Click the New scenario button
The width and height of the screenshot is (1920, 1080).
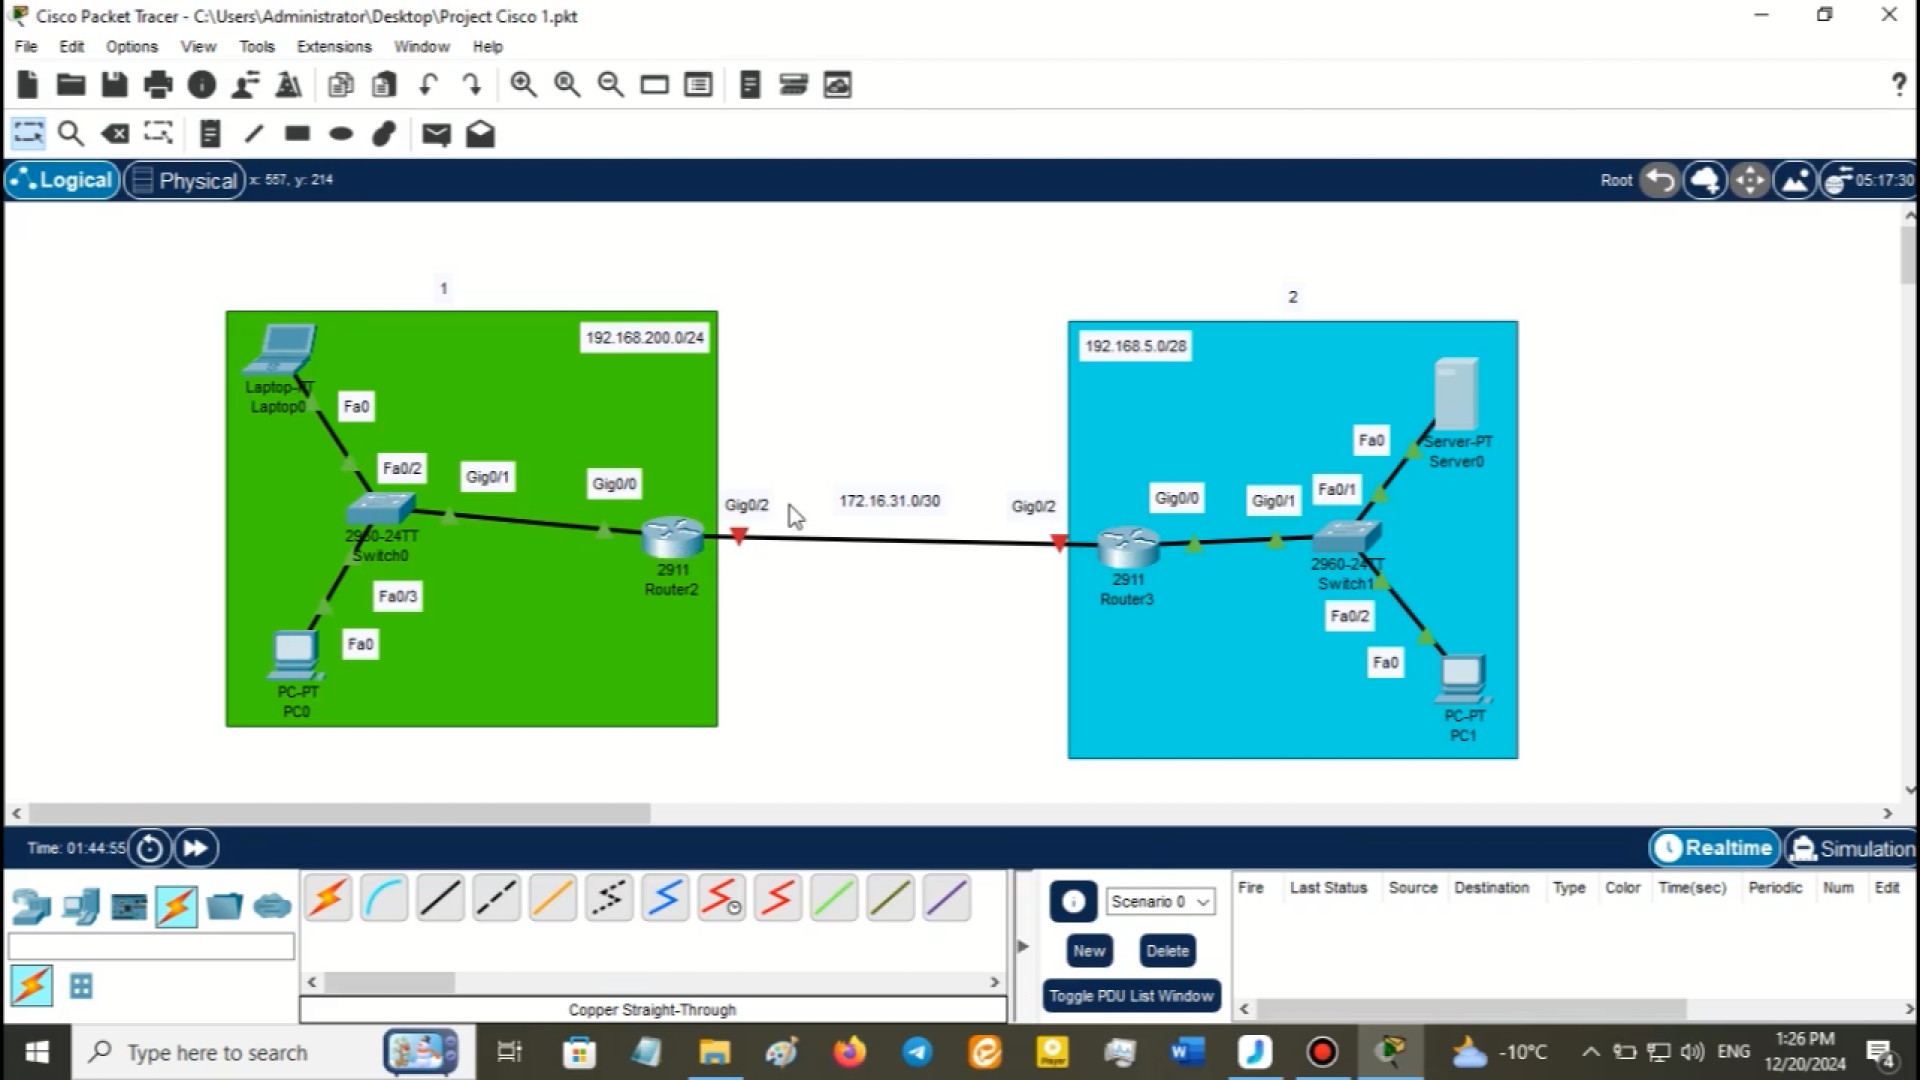coord(1089,951)
